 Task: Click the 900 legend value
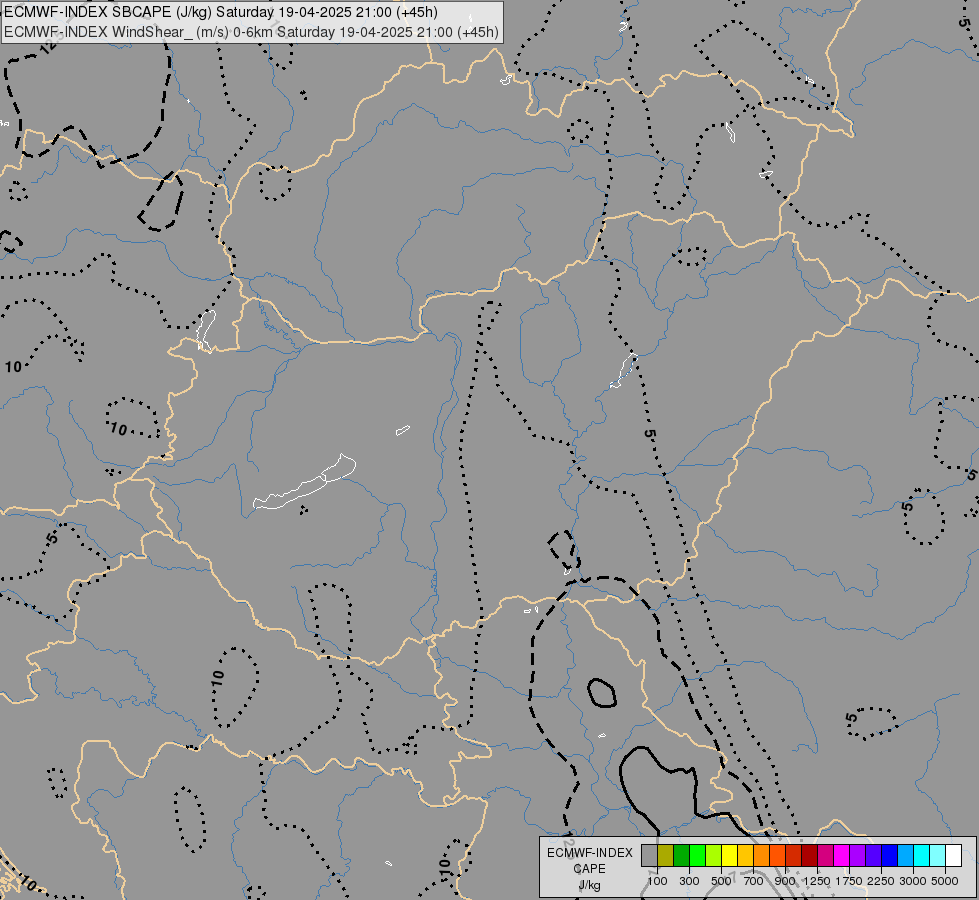click(x=785, y=881)
